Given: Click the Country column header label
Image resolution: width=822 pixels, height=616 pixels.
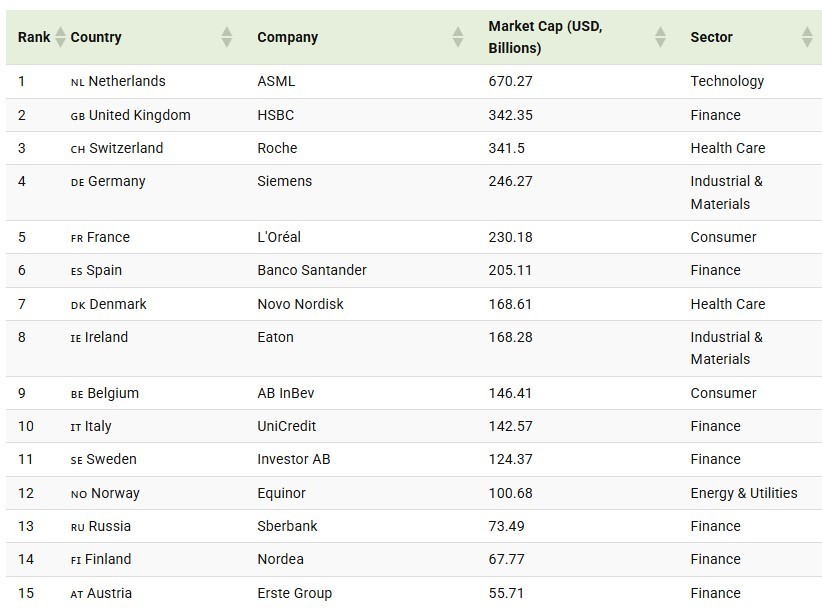Looking at the screenshot, I should 96,37.
